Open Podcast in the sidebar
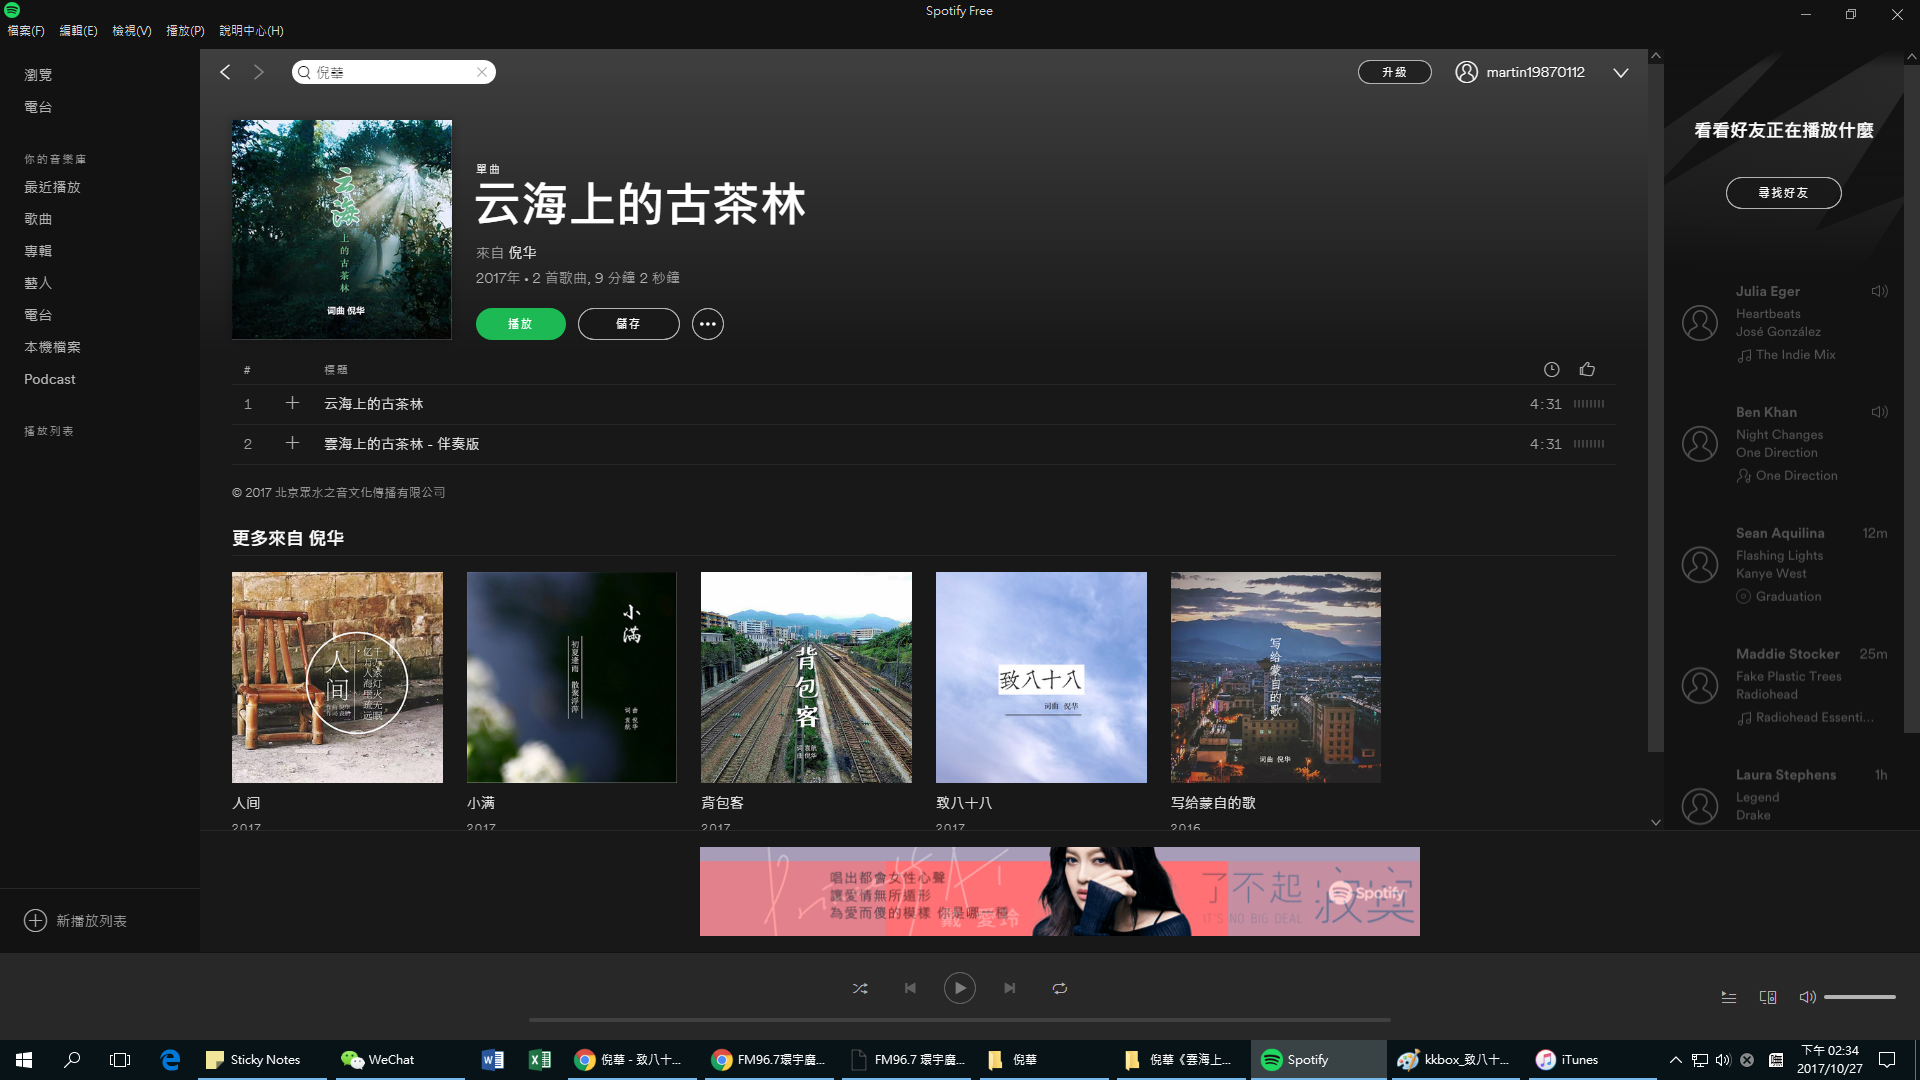The width and height of the screenshot is (1920, 1080). tap(50, 379)
